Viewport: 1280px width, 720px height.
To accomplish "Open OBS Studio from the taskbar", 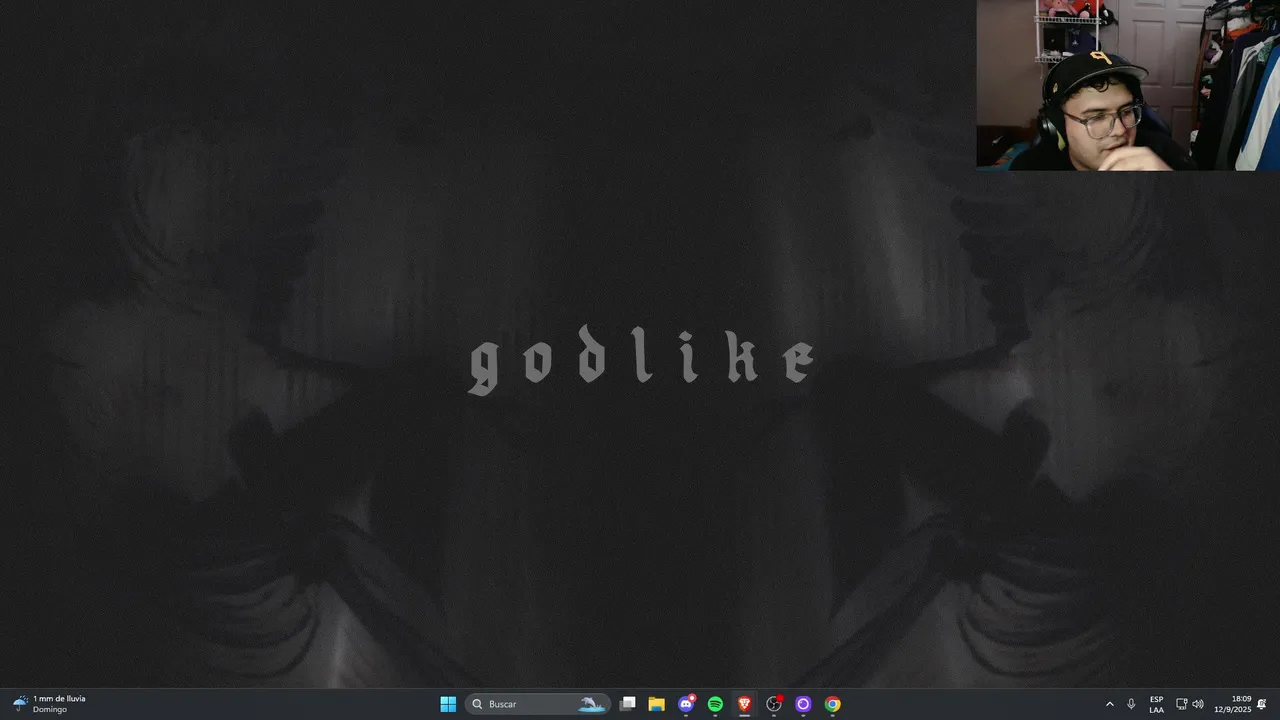I will (773, 704).
